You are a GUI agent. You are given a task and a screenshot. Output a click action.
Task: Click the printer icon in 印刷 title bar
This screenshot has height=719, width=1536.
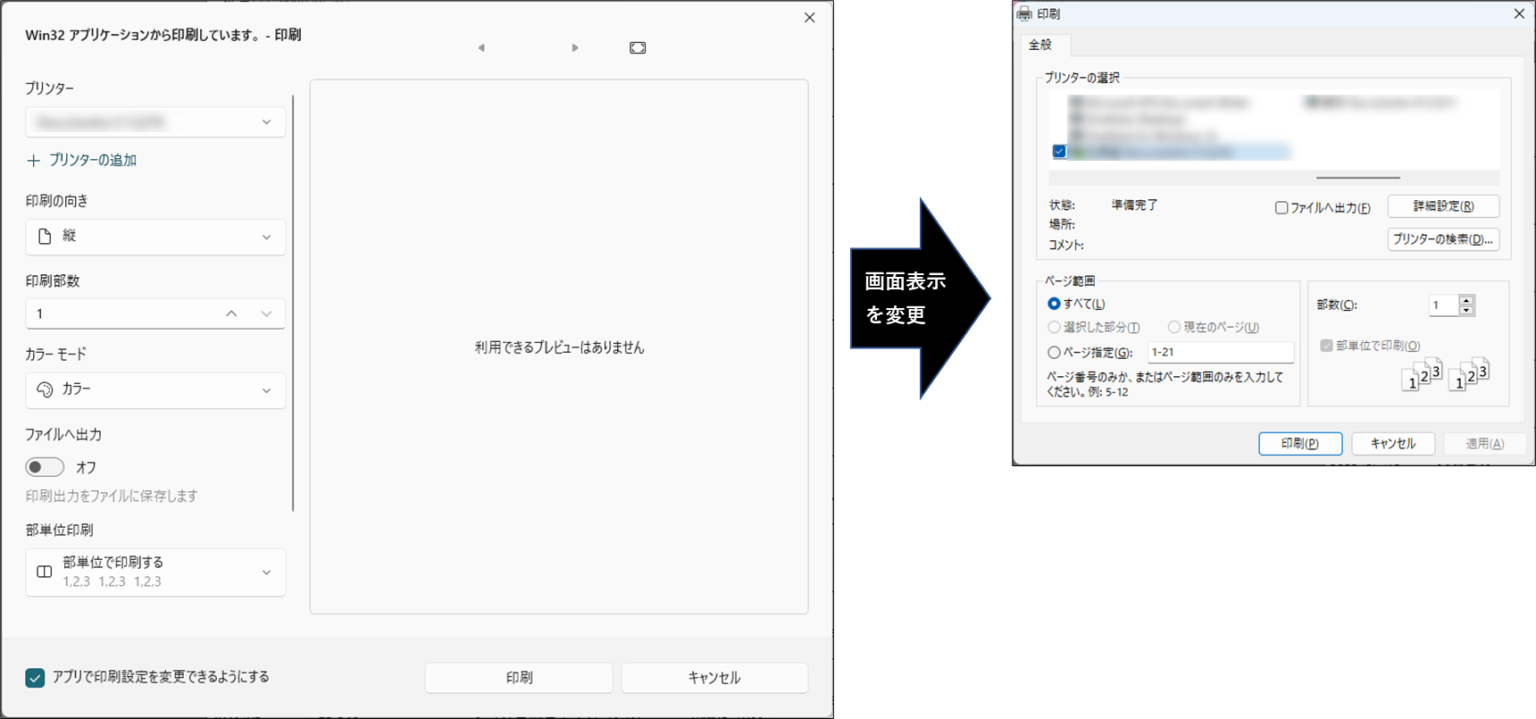1024,14
